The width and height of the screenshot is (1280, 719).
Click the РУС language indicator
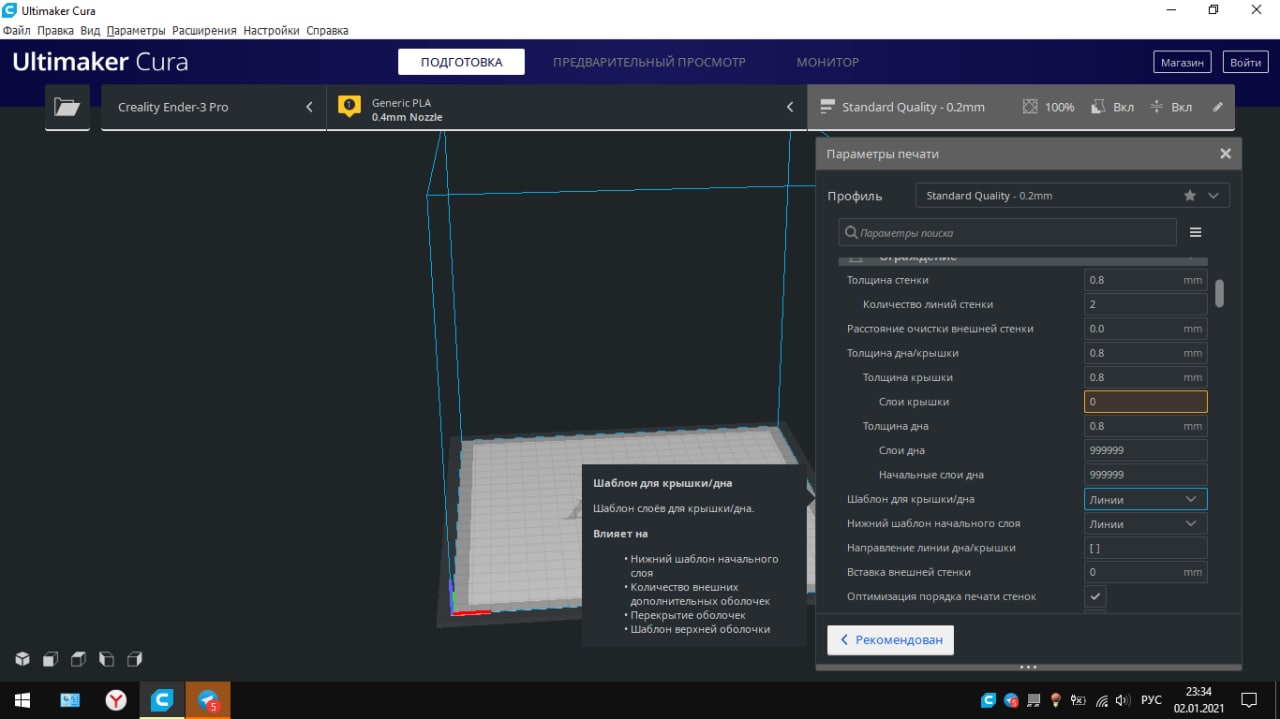click(1151, 700)
